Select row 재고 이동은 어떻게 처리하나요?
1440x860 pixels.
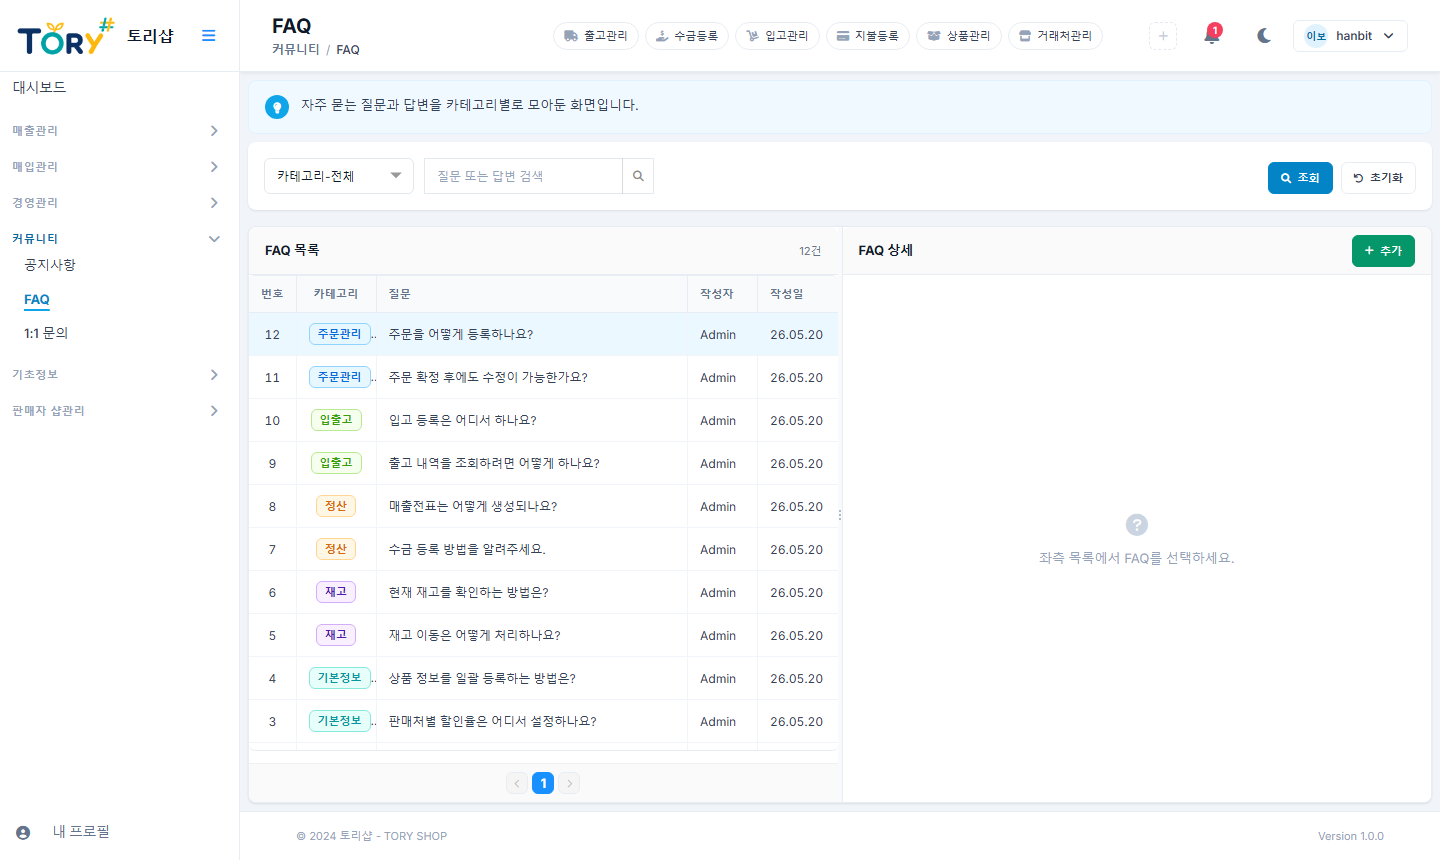(x=543, y=636)
